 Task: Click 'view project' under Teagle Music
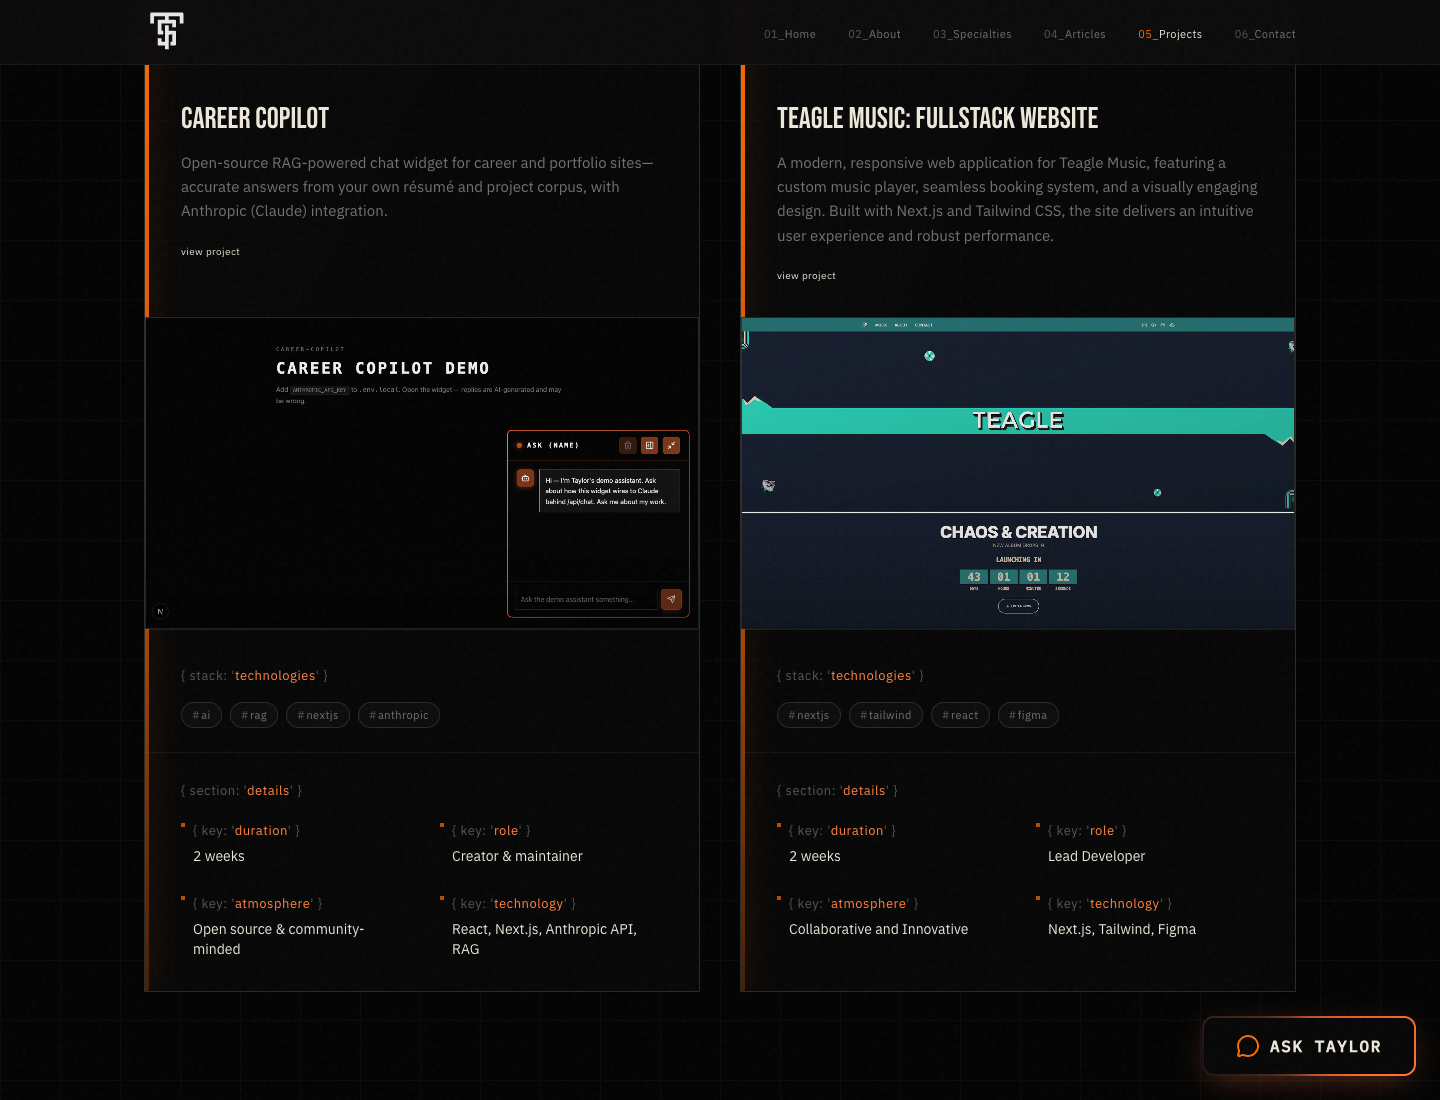tap(806, 276)
